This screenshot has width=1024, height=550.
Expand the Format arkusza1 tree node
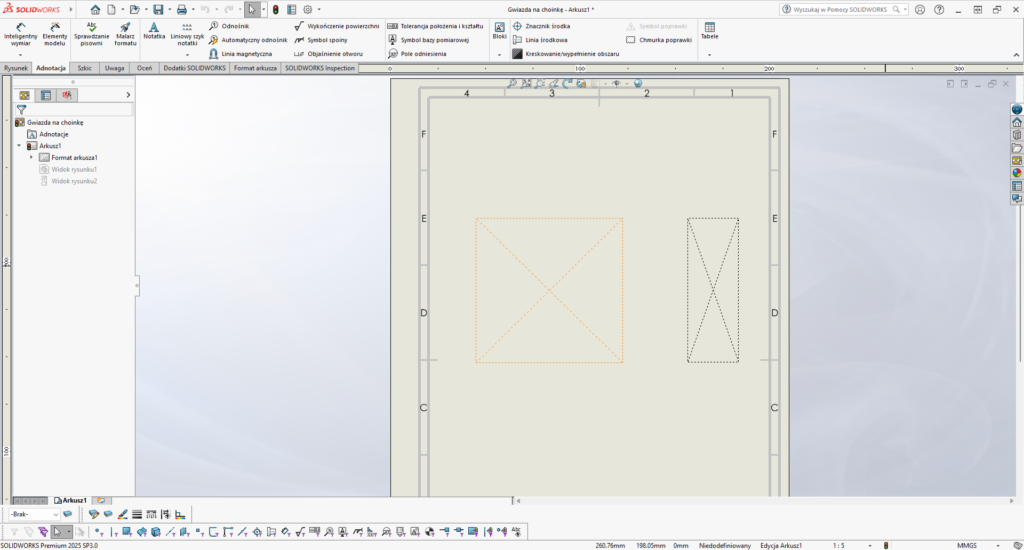coord(31,158)
